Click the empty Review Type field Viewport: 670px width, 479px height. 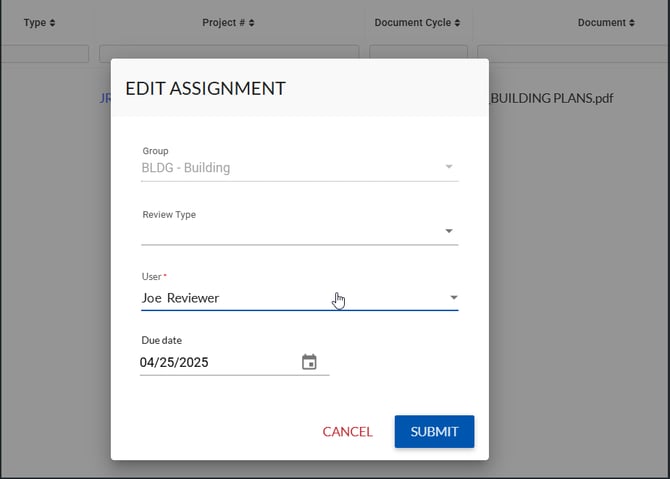coord(285,232)
